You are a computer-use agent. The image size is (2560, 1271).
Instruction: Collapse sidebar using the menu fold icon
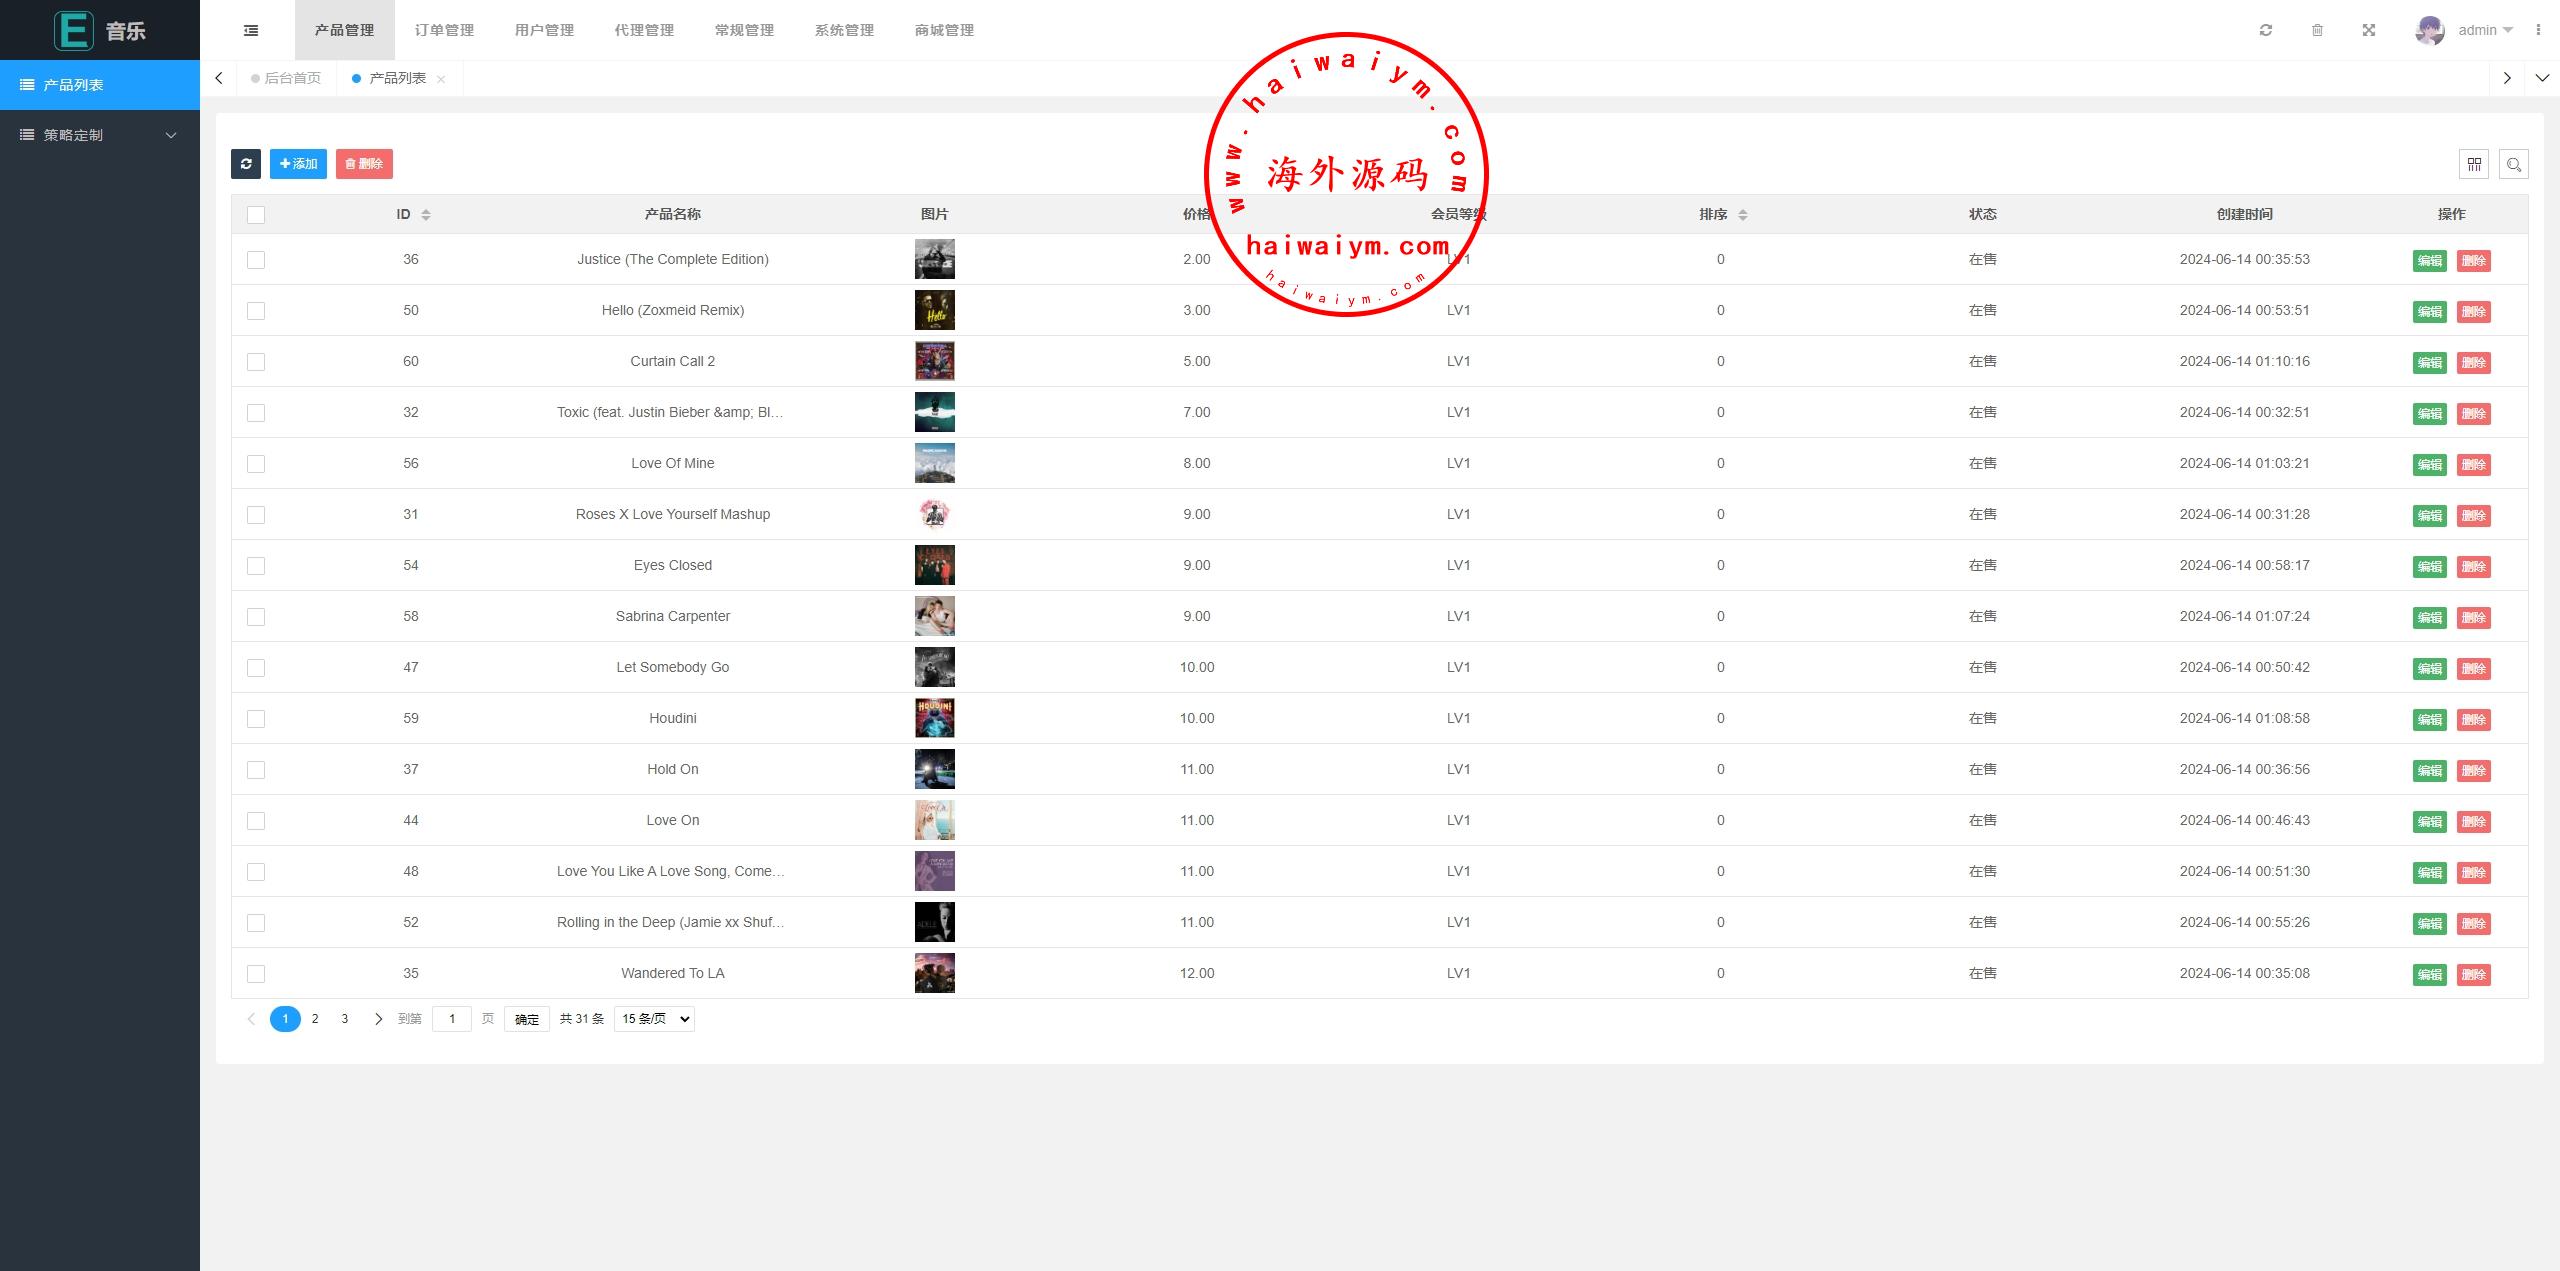[x=251, y=30]
